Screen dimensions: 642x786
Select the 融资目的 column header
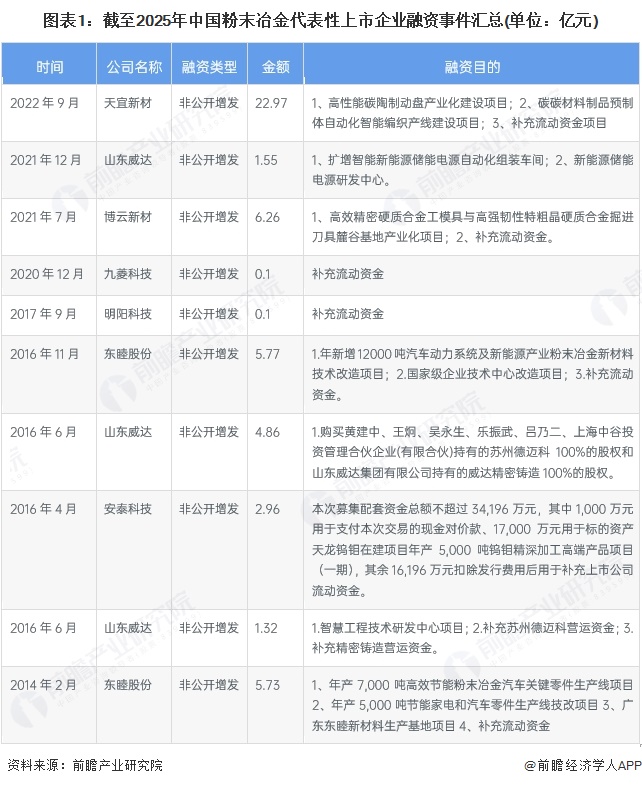471,67
